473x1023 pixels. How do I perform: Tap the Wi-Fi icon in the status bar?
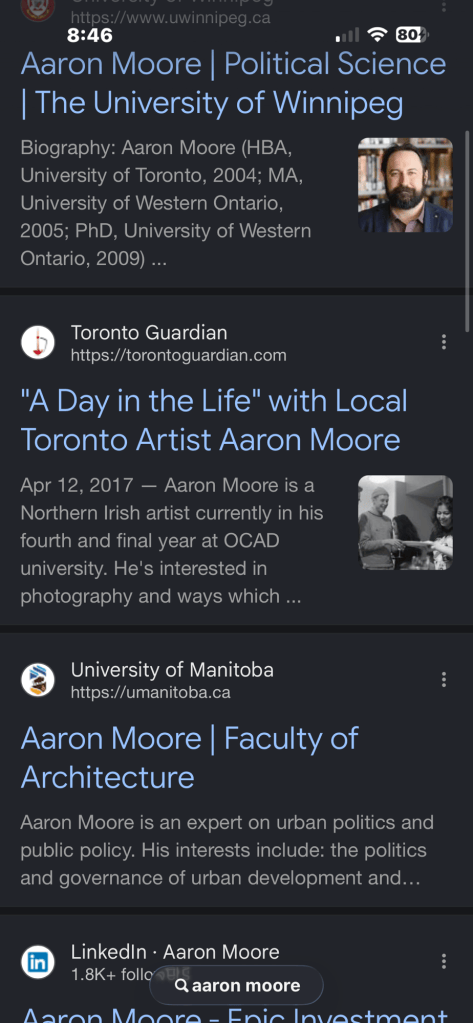[377, 35]
